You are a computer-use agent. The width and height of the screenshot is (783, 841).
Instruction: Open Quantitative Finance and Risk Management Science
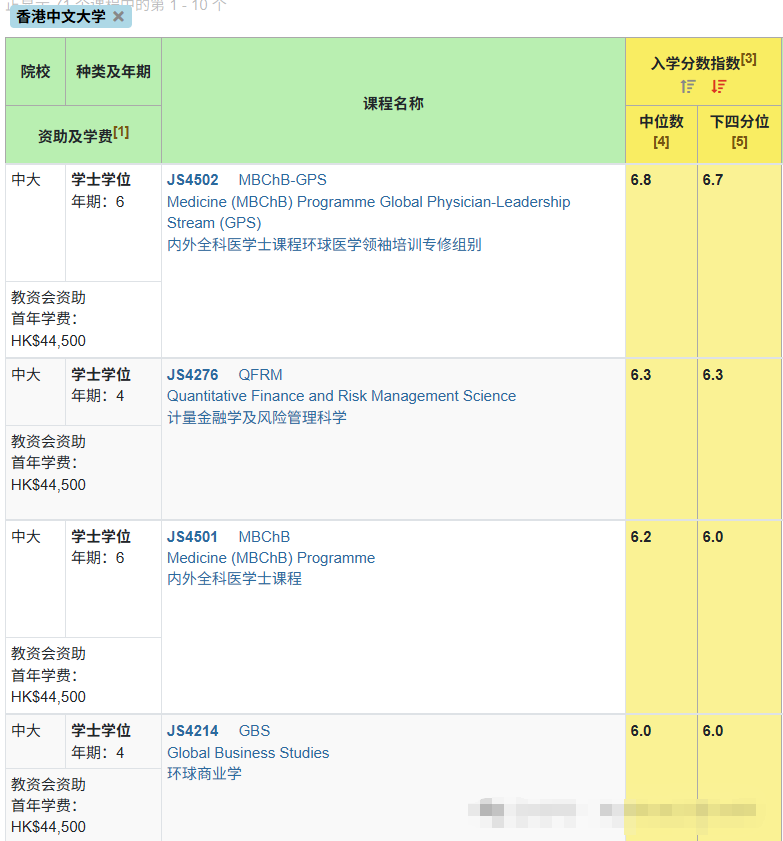click(342, 396)
